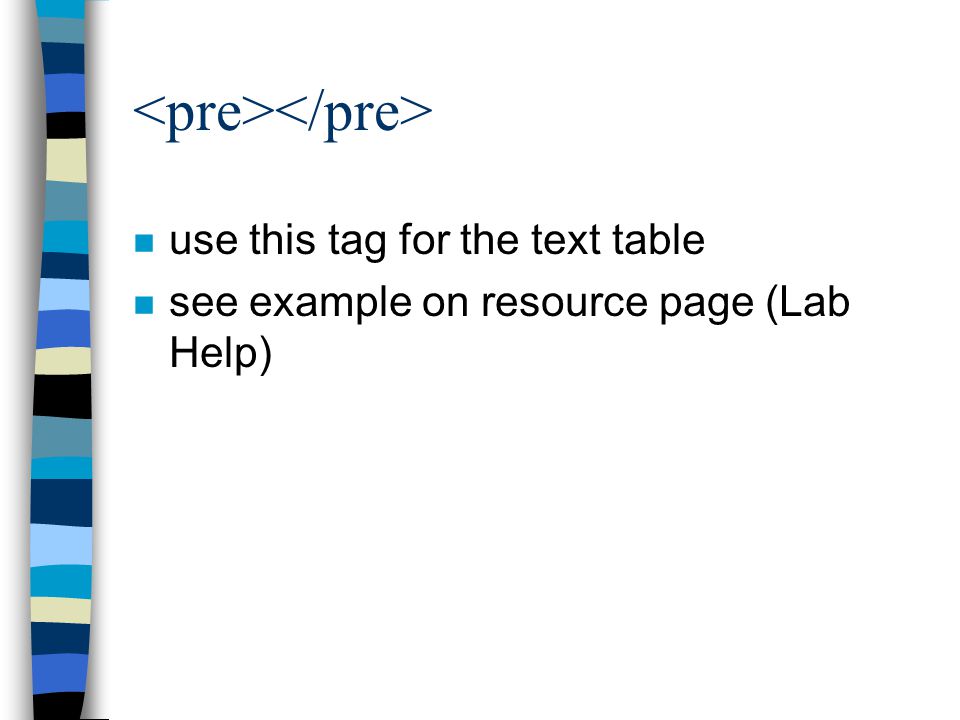This screenshot has width=960, height=720.
Task: Click the word 'example' in second bullet
Action: pos(330,305)
